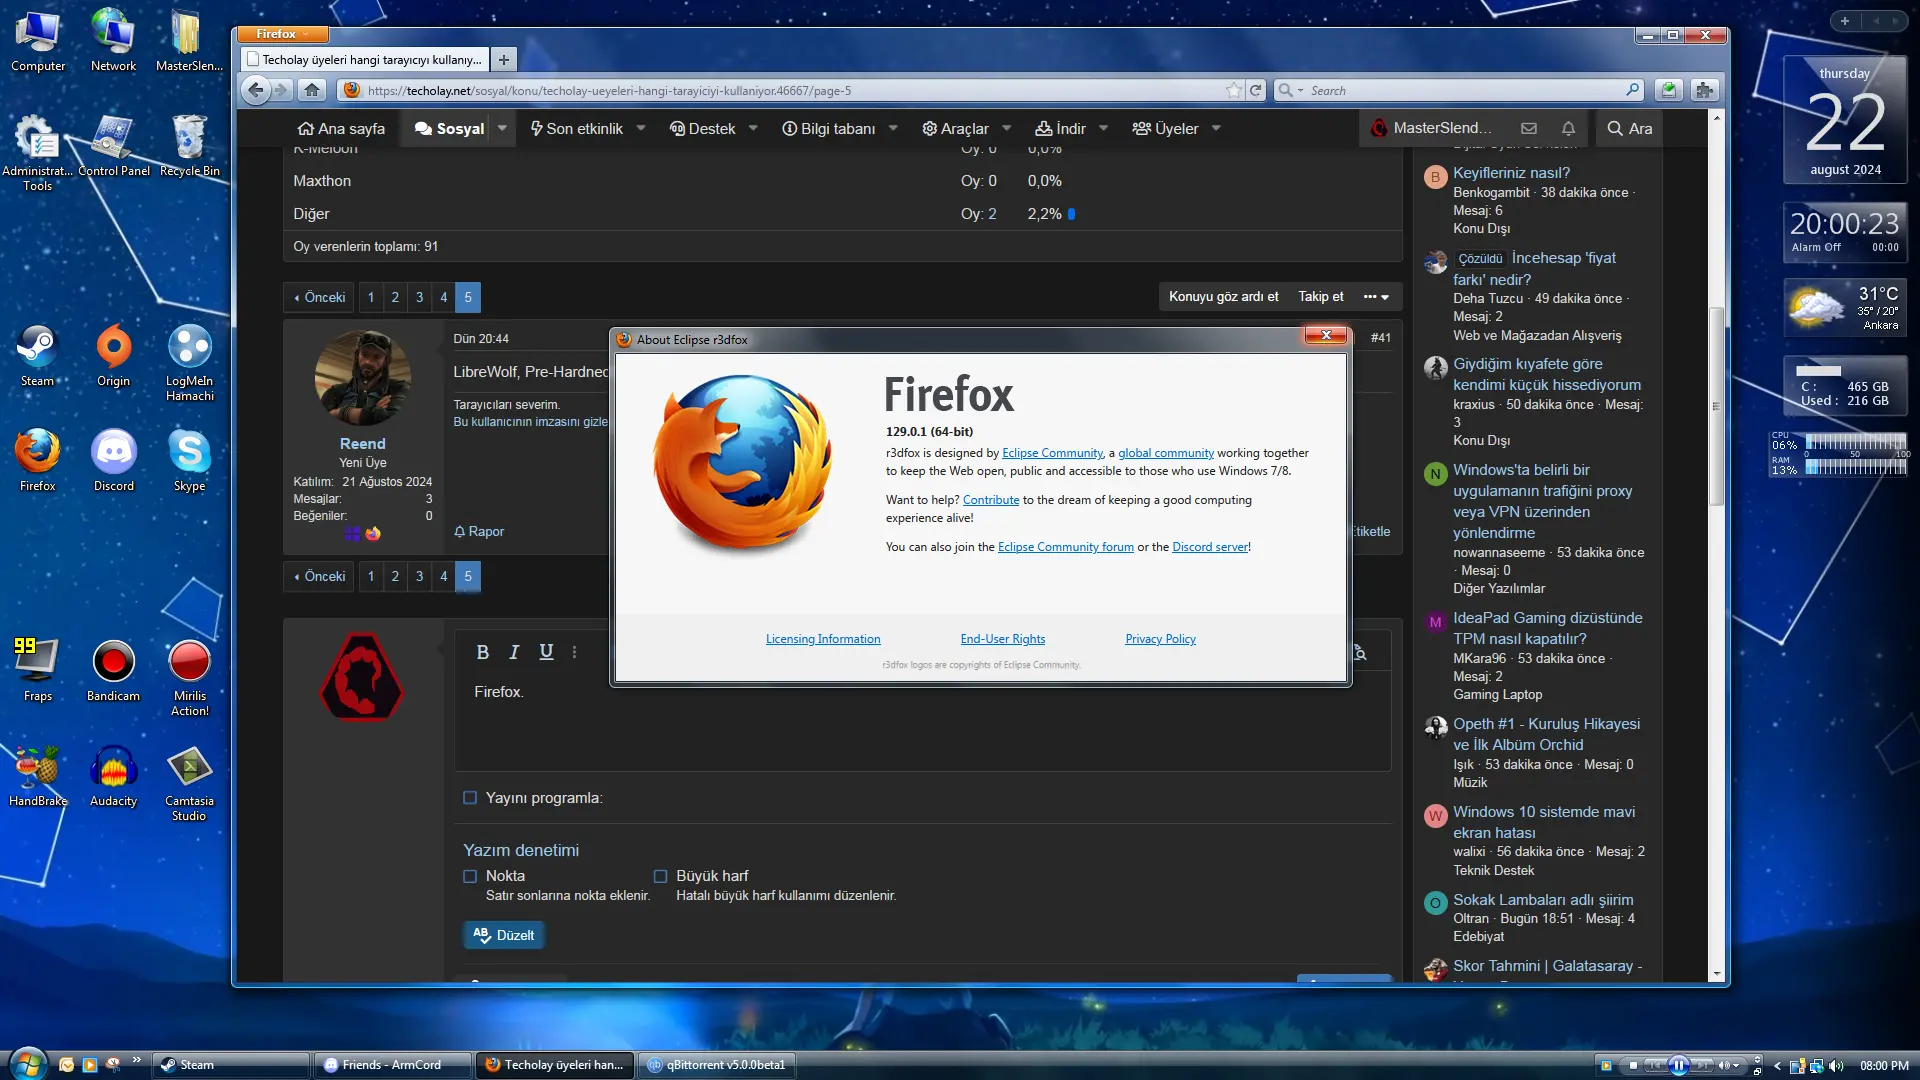1920x1080 pixels.
Task: Open the Steam desktop shortcut
Action: click(38, 355)
